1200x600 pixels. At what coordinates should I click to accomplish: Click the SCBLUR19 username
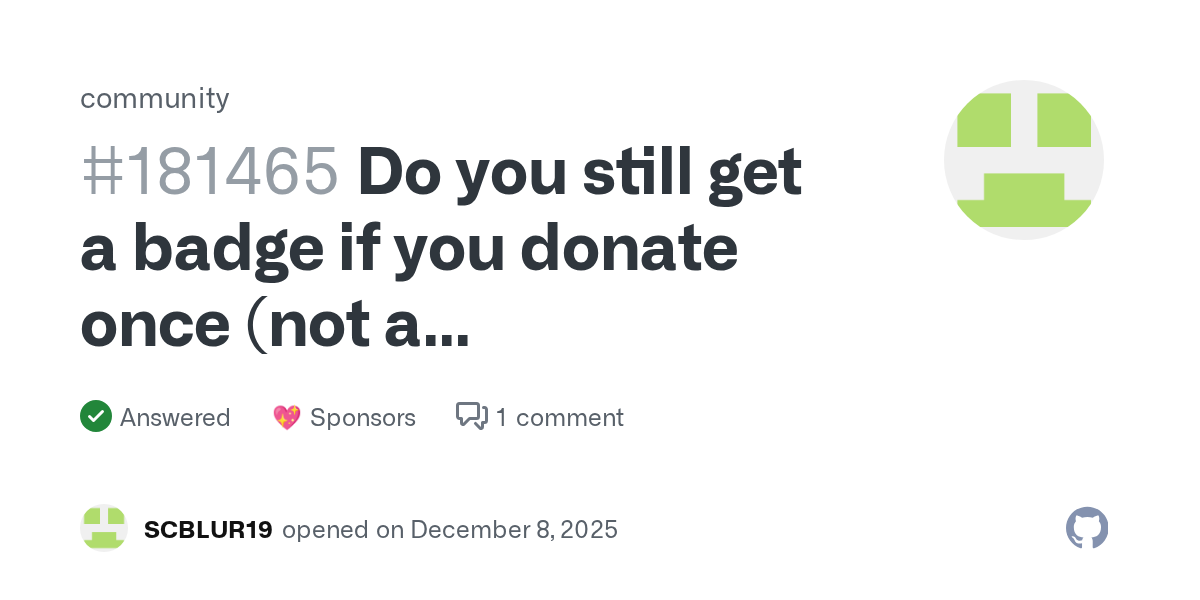pos(208,529)
